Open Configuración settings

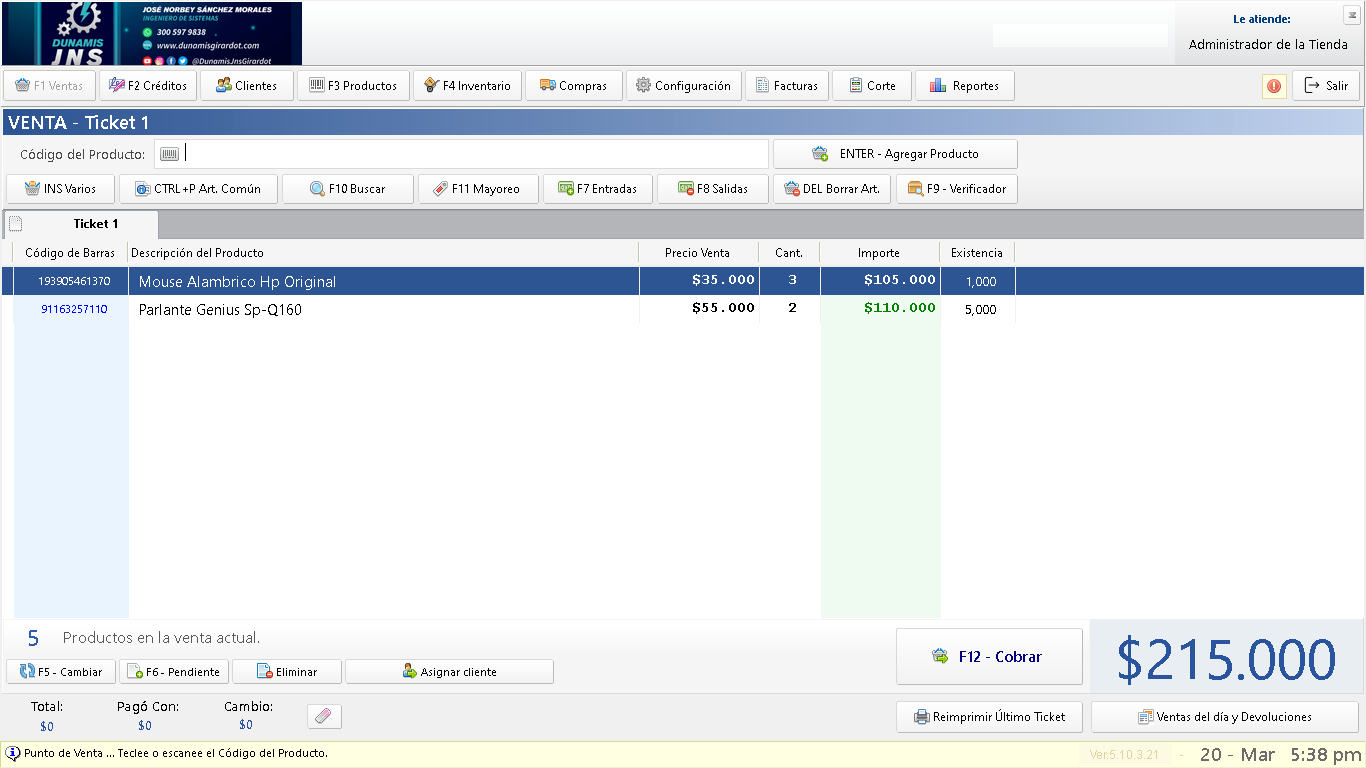coord(684,86)
